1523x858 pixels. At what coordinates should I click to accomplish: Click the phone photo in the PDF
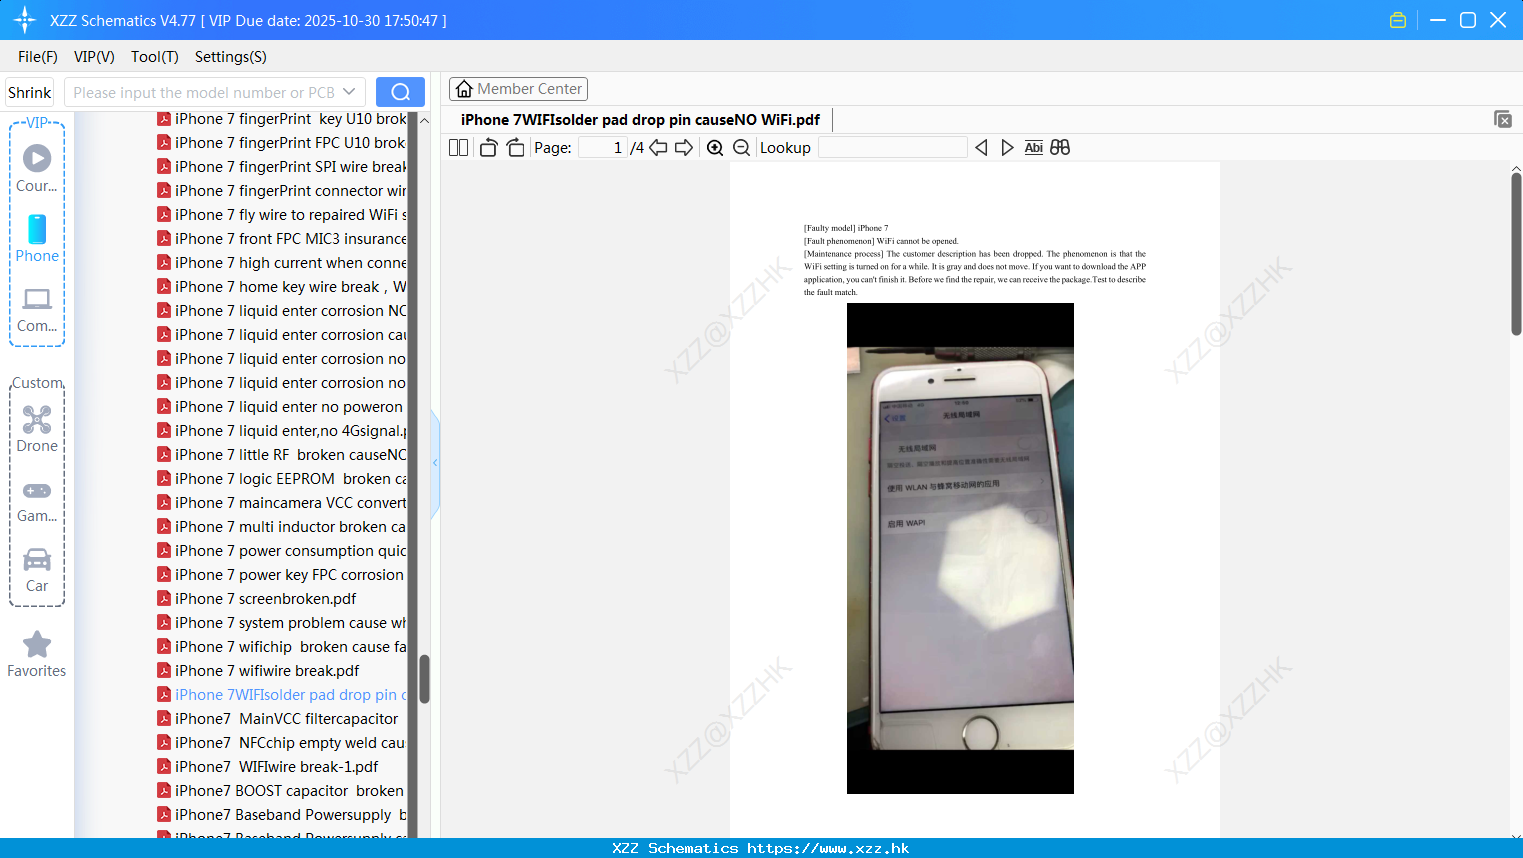(960, 548)
